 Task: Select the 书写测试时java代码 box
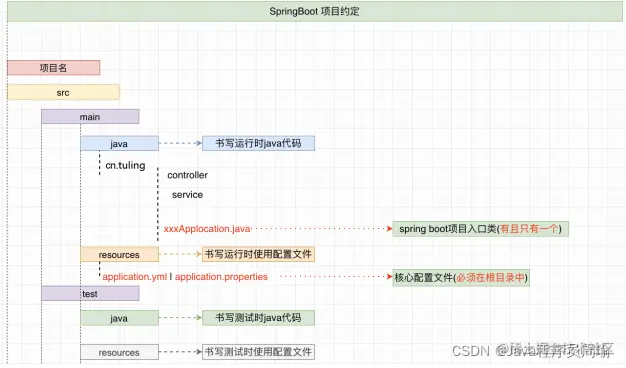pyautogui.click(x=258, y=318)
